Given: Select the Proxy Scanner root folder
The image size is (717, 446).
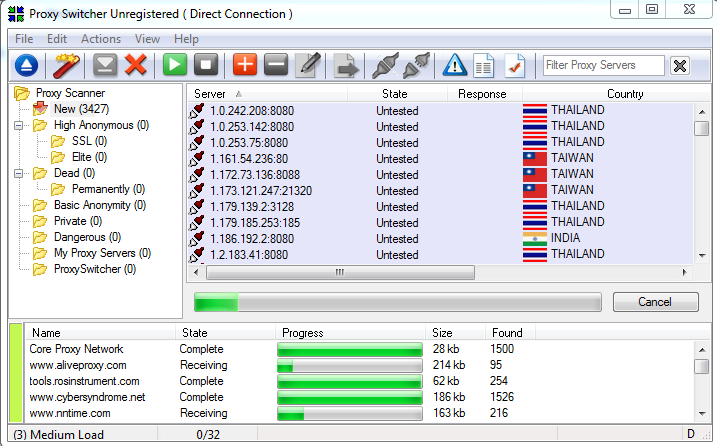Looking at the screenshot, I should pyautogui.click(x=70, y=93).
